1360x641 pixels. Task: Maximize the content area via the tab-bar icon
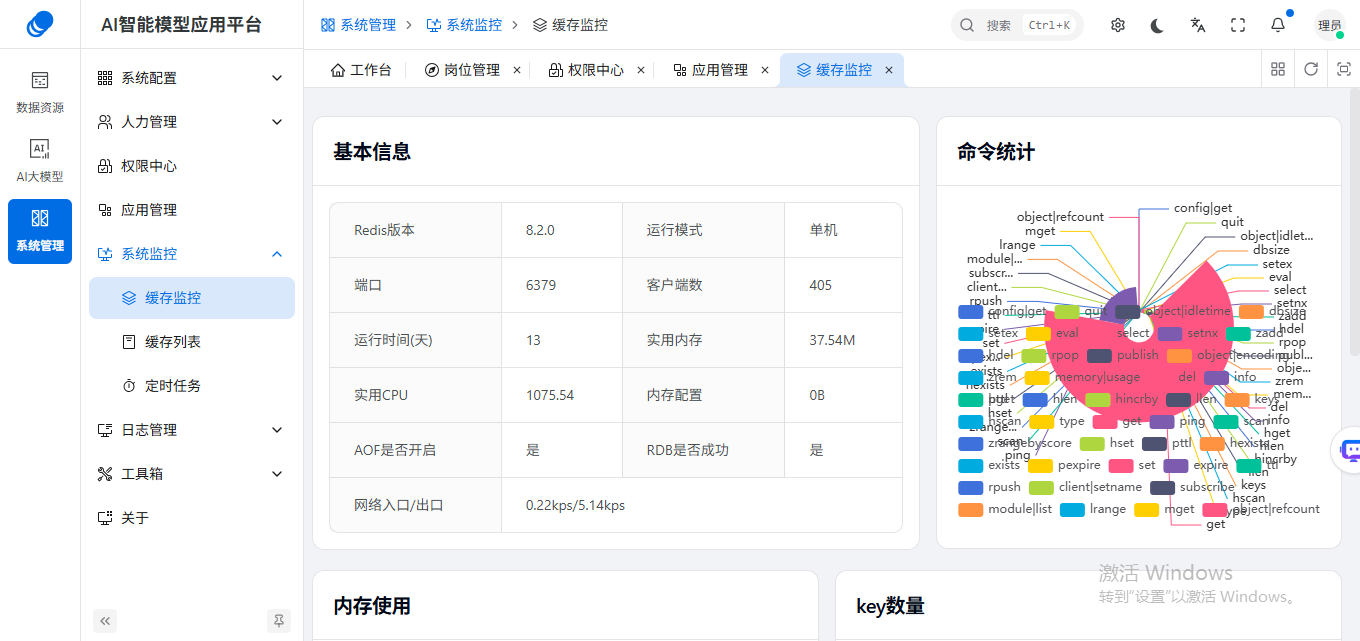tap(1344, 69)
